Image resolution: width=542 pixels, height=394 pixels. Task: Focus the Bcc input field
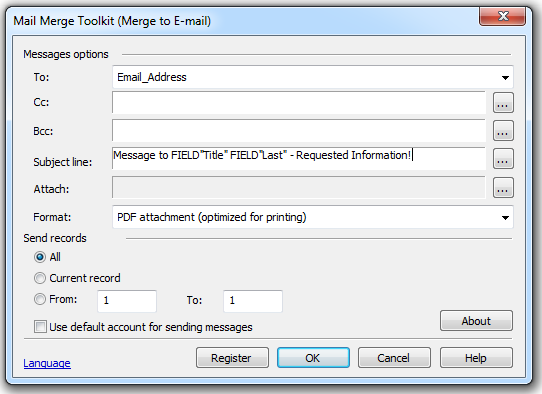pyautogui.click(x=299, y=131)
